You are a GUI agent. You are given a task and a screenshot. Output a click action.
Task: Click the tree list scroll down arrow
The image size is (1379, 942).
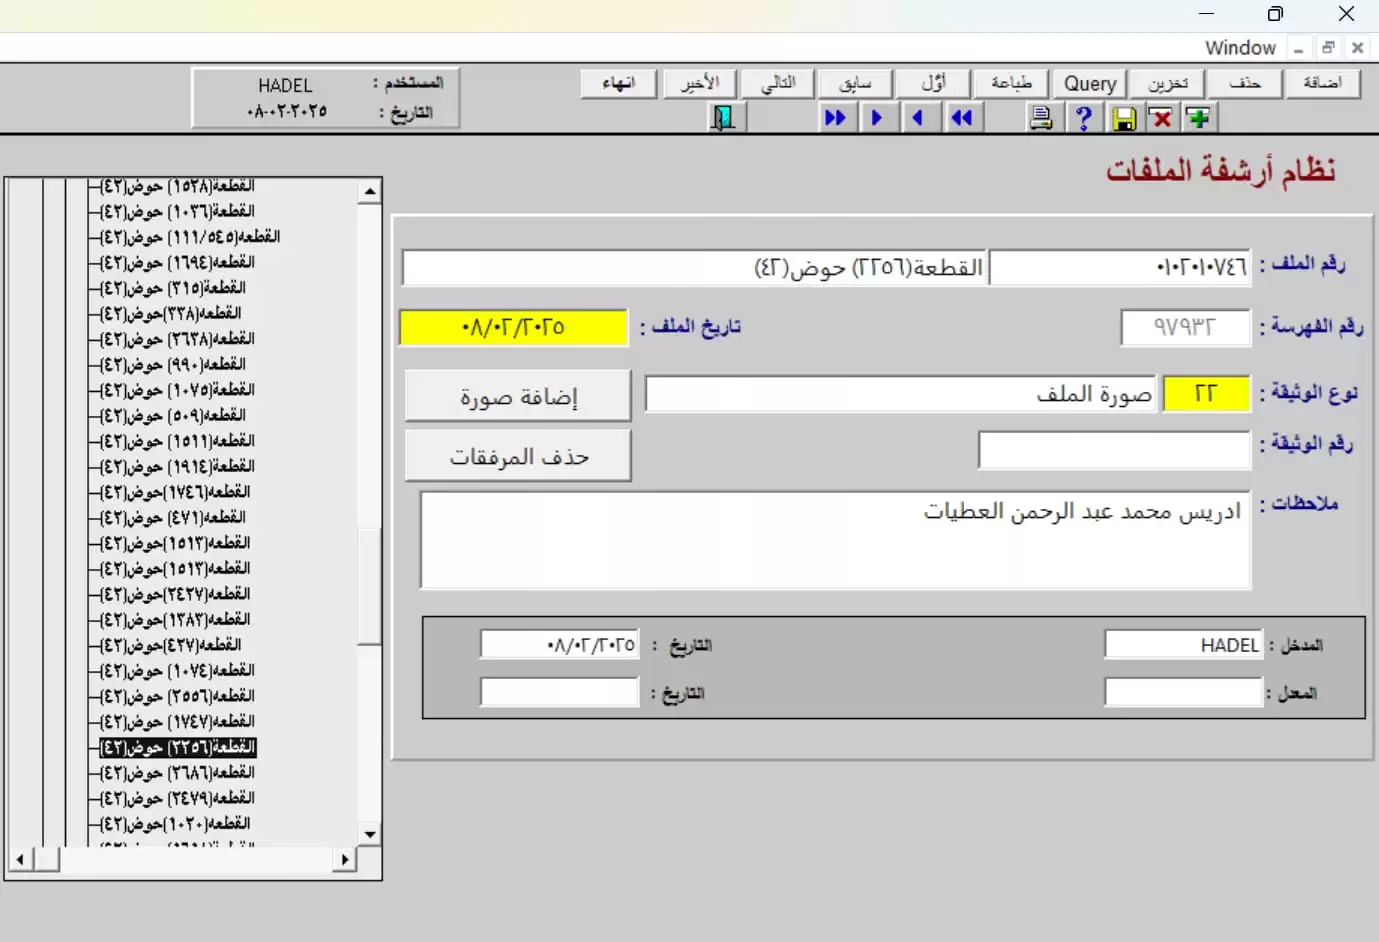pos(370,834)
